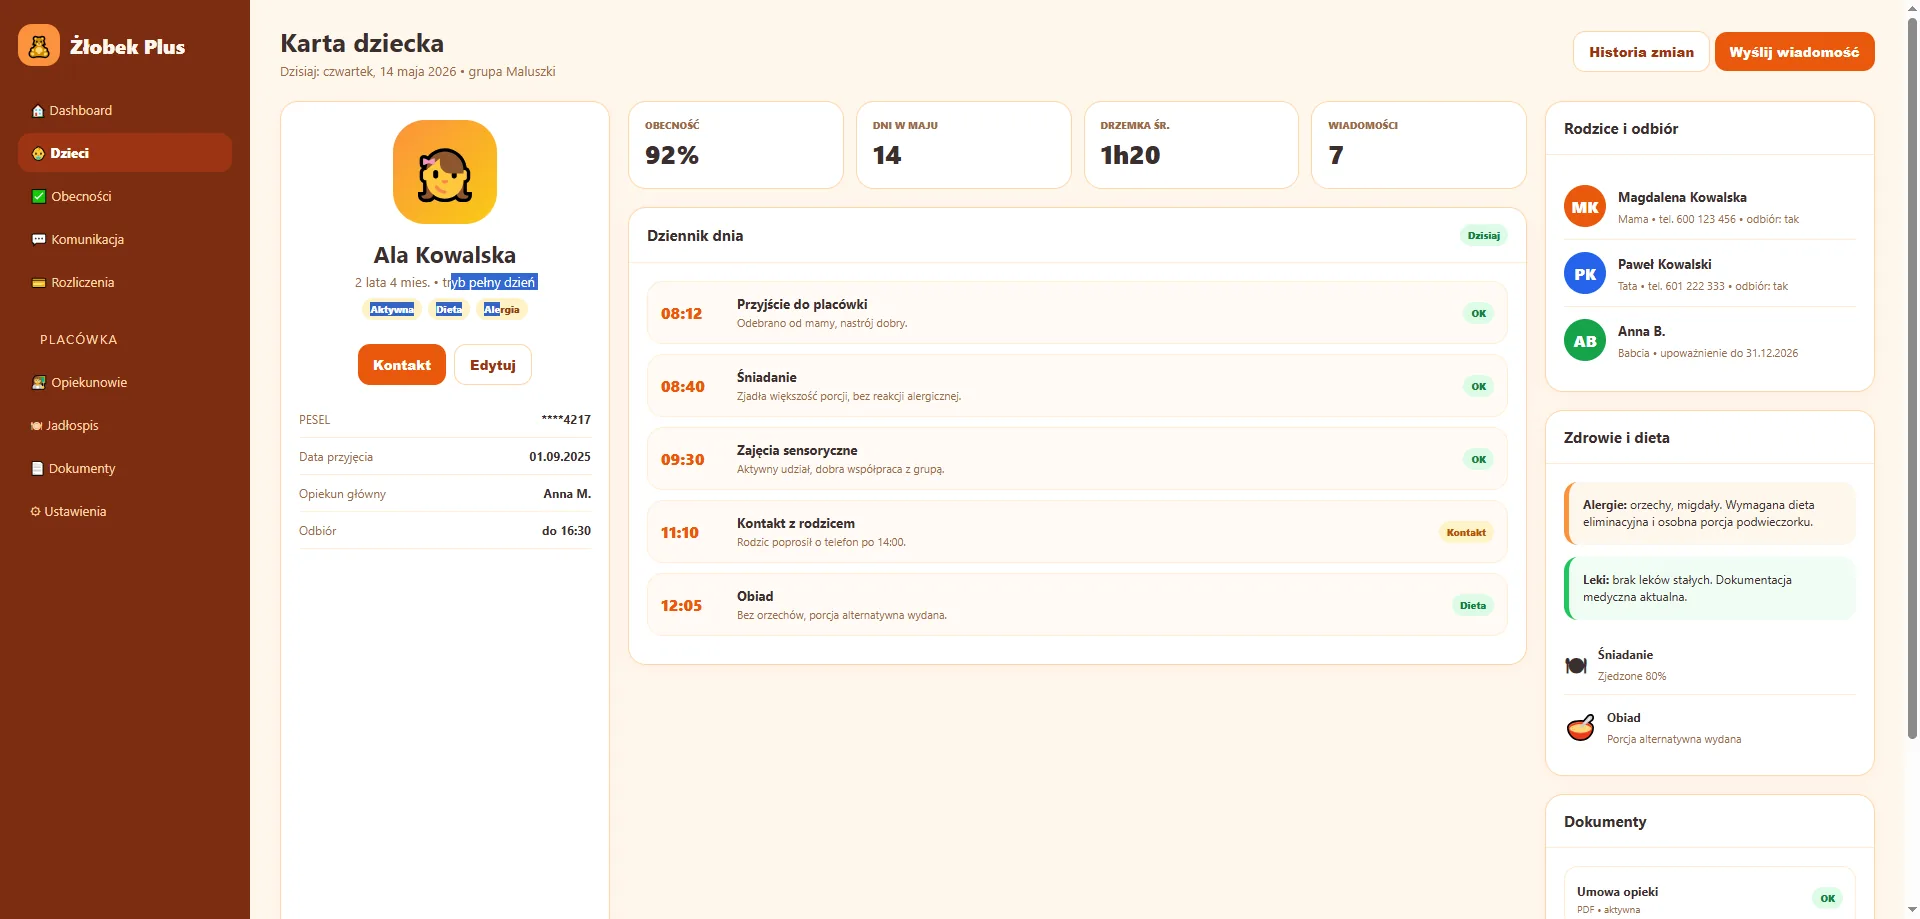This screenshot has width=1920, height=919.
Task: Click the plate icon next to Śniadanie
Action: (1576, 665)
